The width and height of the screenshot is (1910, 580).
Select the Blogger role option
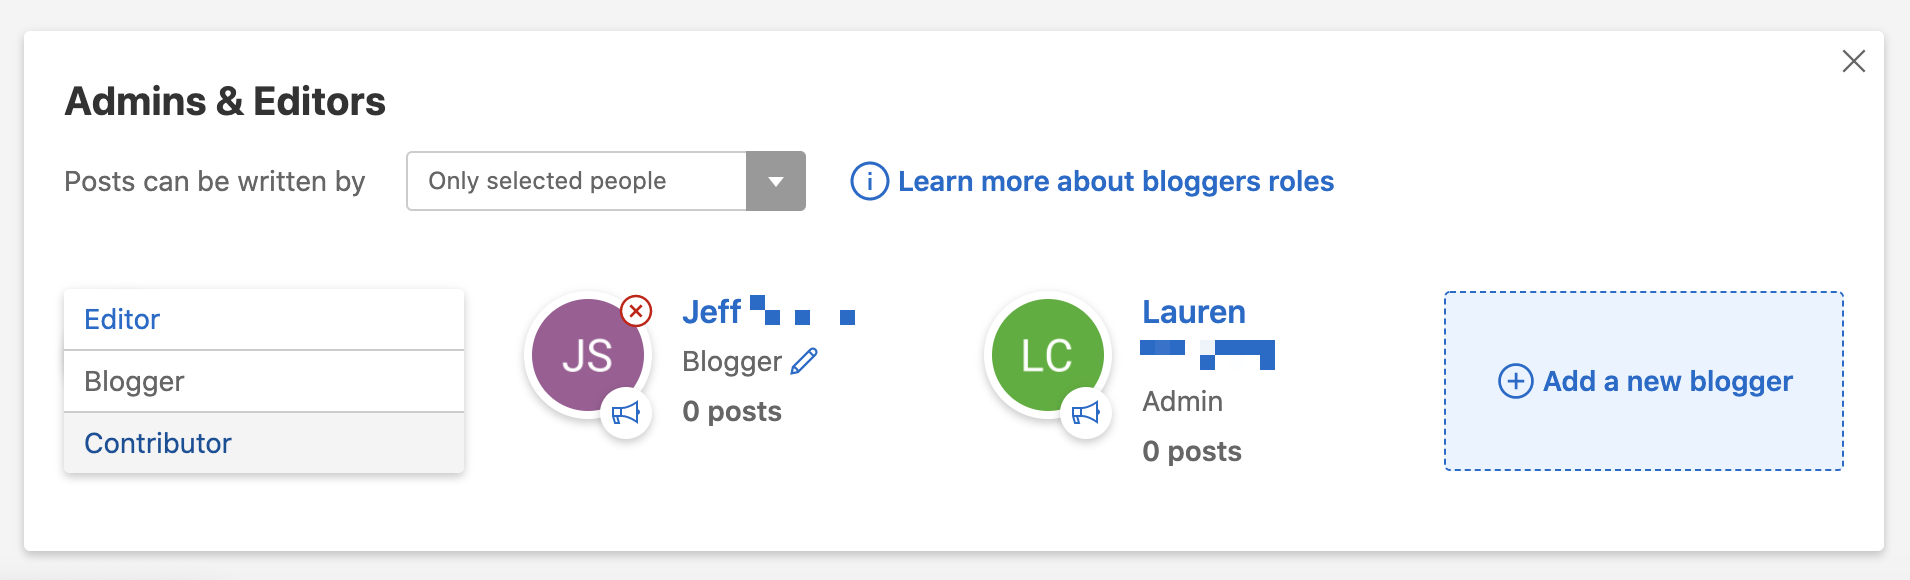point(133,381)
